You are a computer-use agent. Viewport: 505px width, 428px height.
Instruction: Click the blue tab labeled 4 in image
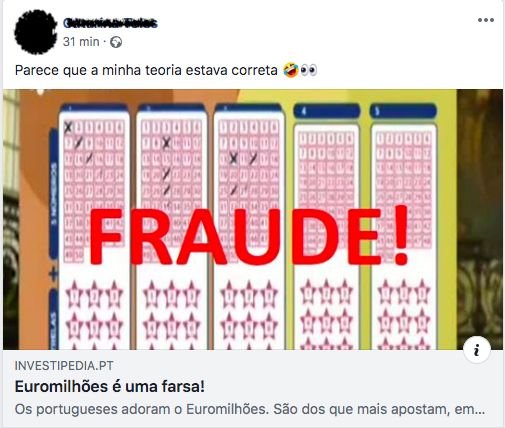pos(327,111)
